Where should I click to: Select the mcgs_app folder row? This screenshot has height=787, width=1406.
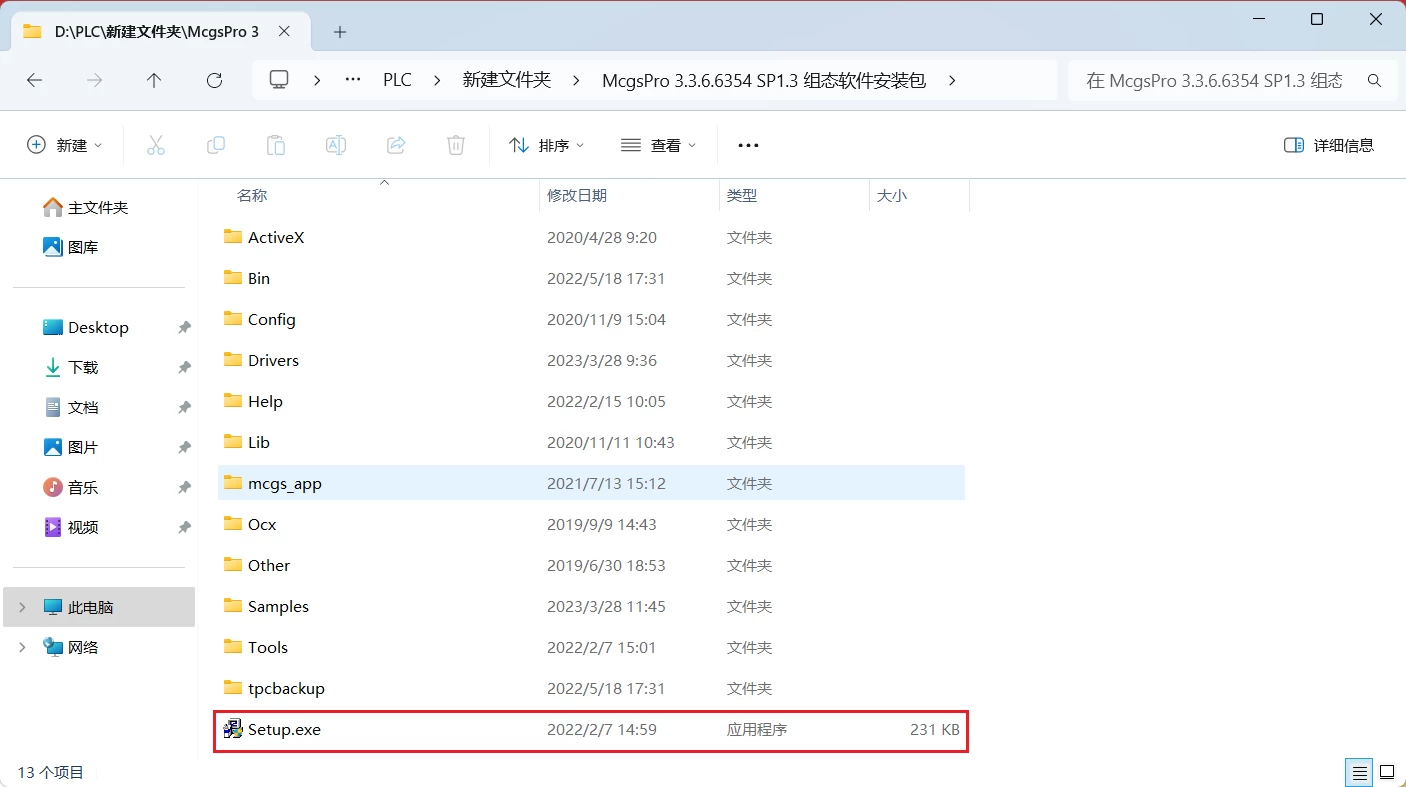tap(591, 483)
